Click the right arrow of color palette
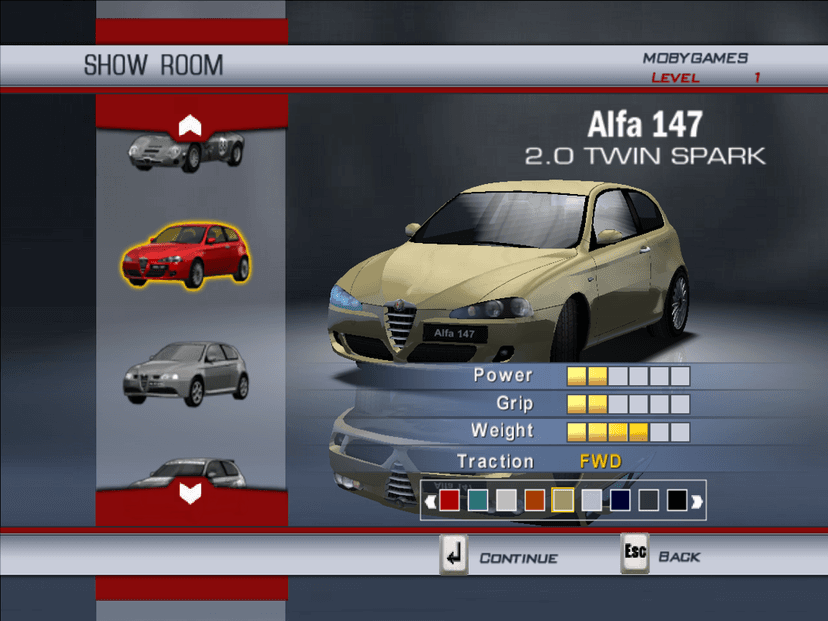This screenshot has width=828, height=621. point(697,501)
